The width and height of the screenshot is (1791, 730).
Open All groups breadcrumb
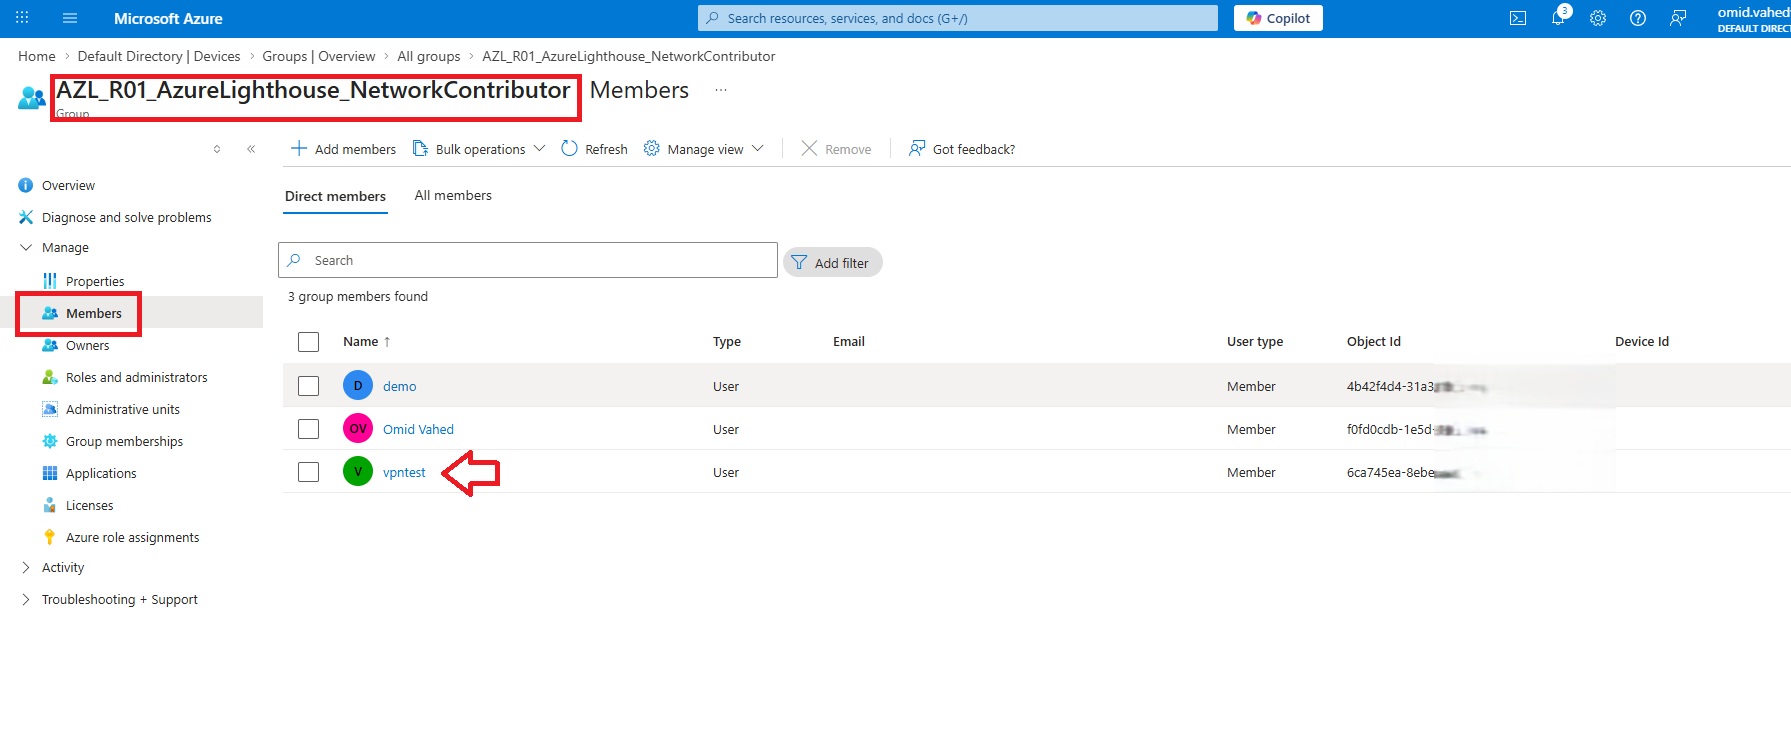[429, 56]
